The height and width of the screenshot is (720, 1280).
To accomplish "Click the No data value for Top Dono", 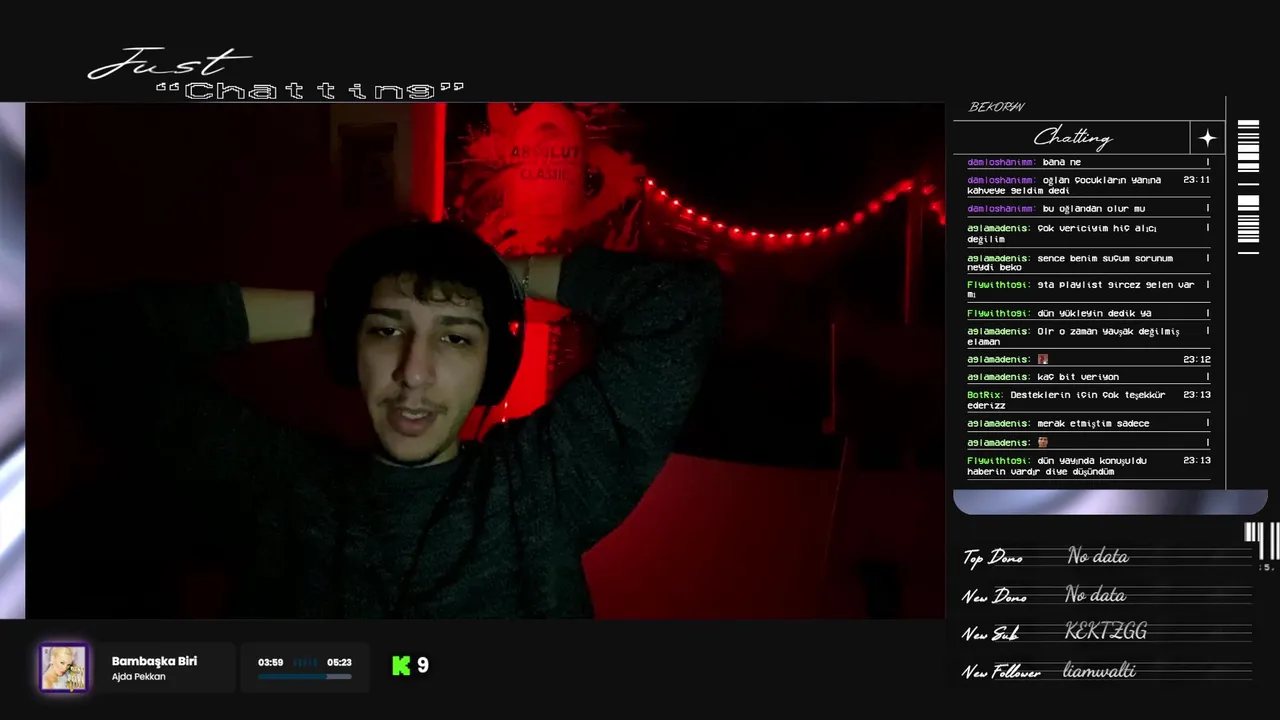I will pyautogui.click(x=1098, y=556).
